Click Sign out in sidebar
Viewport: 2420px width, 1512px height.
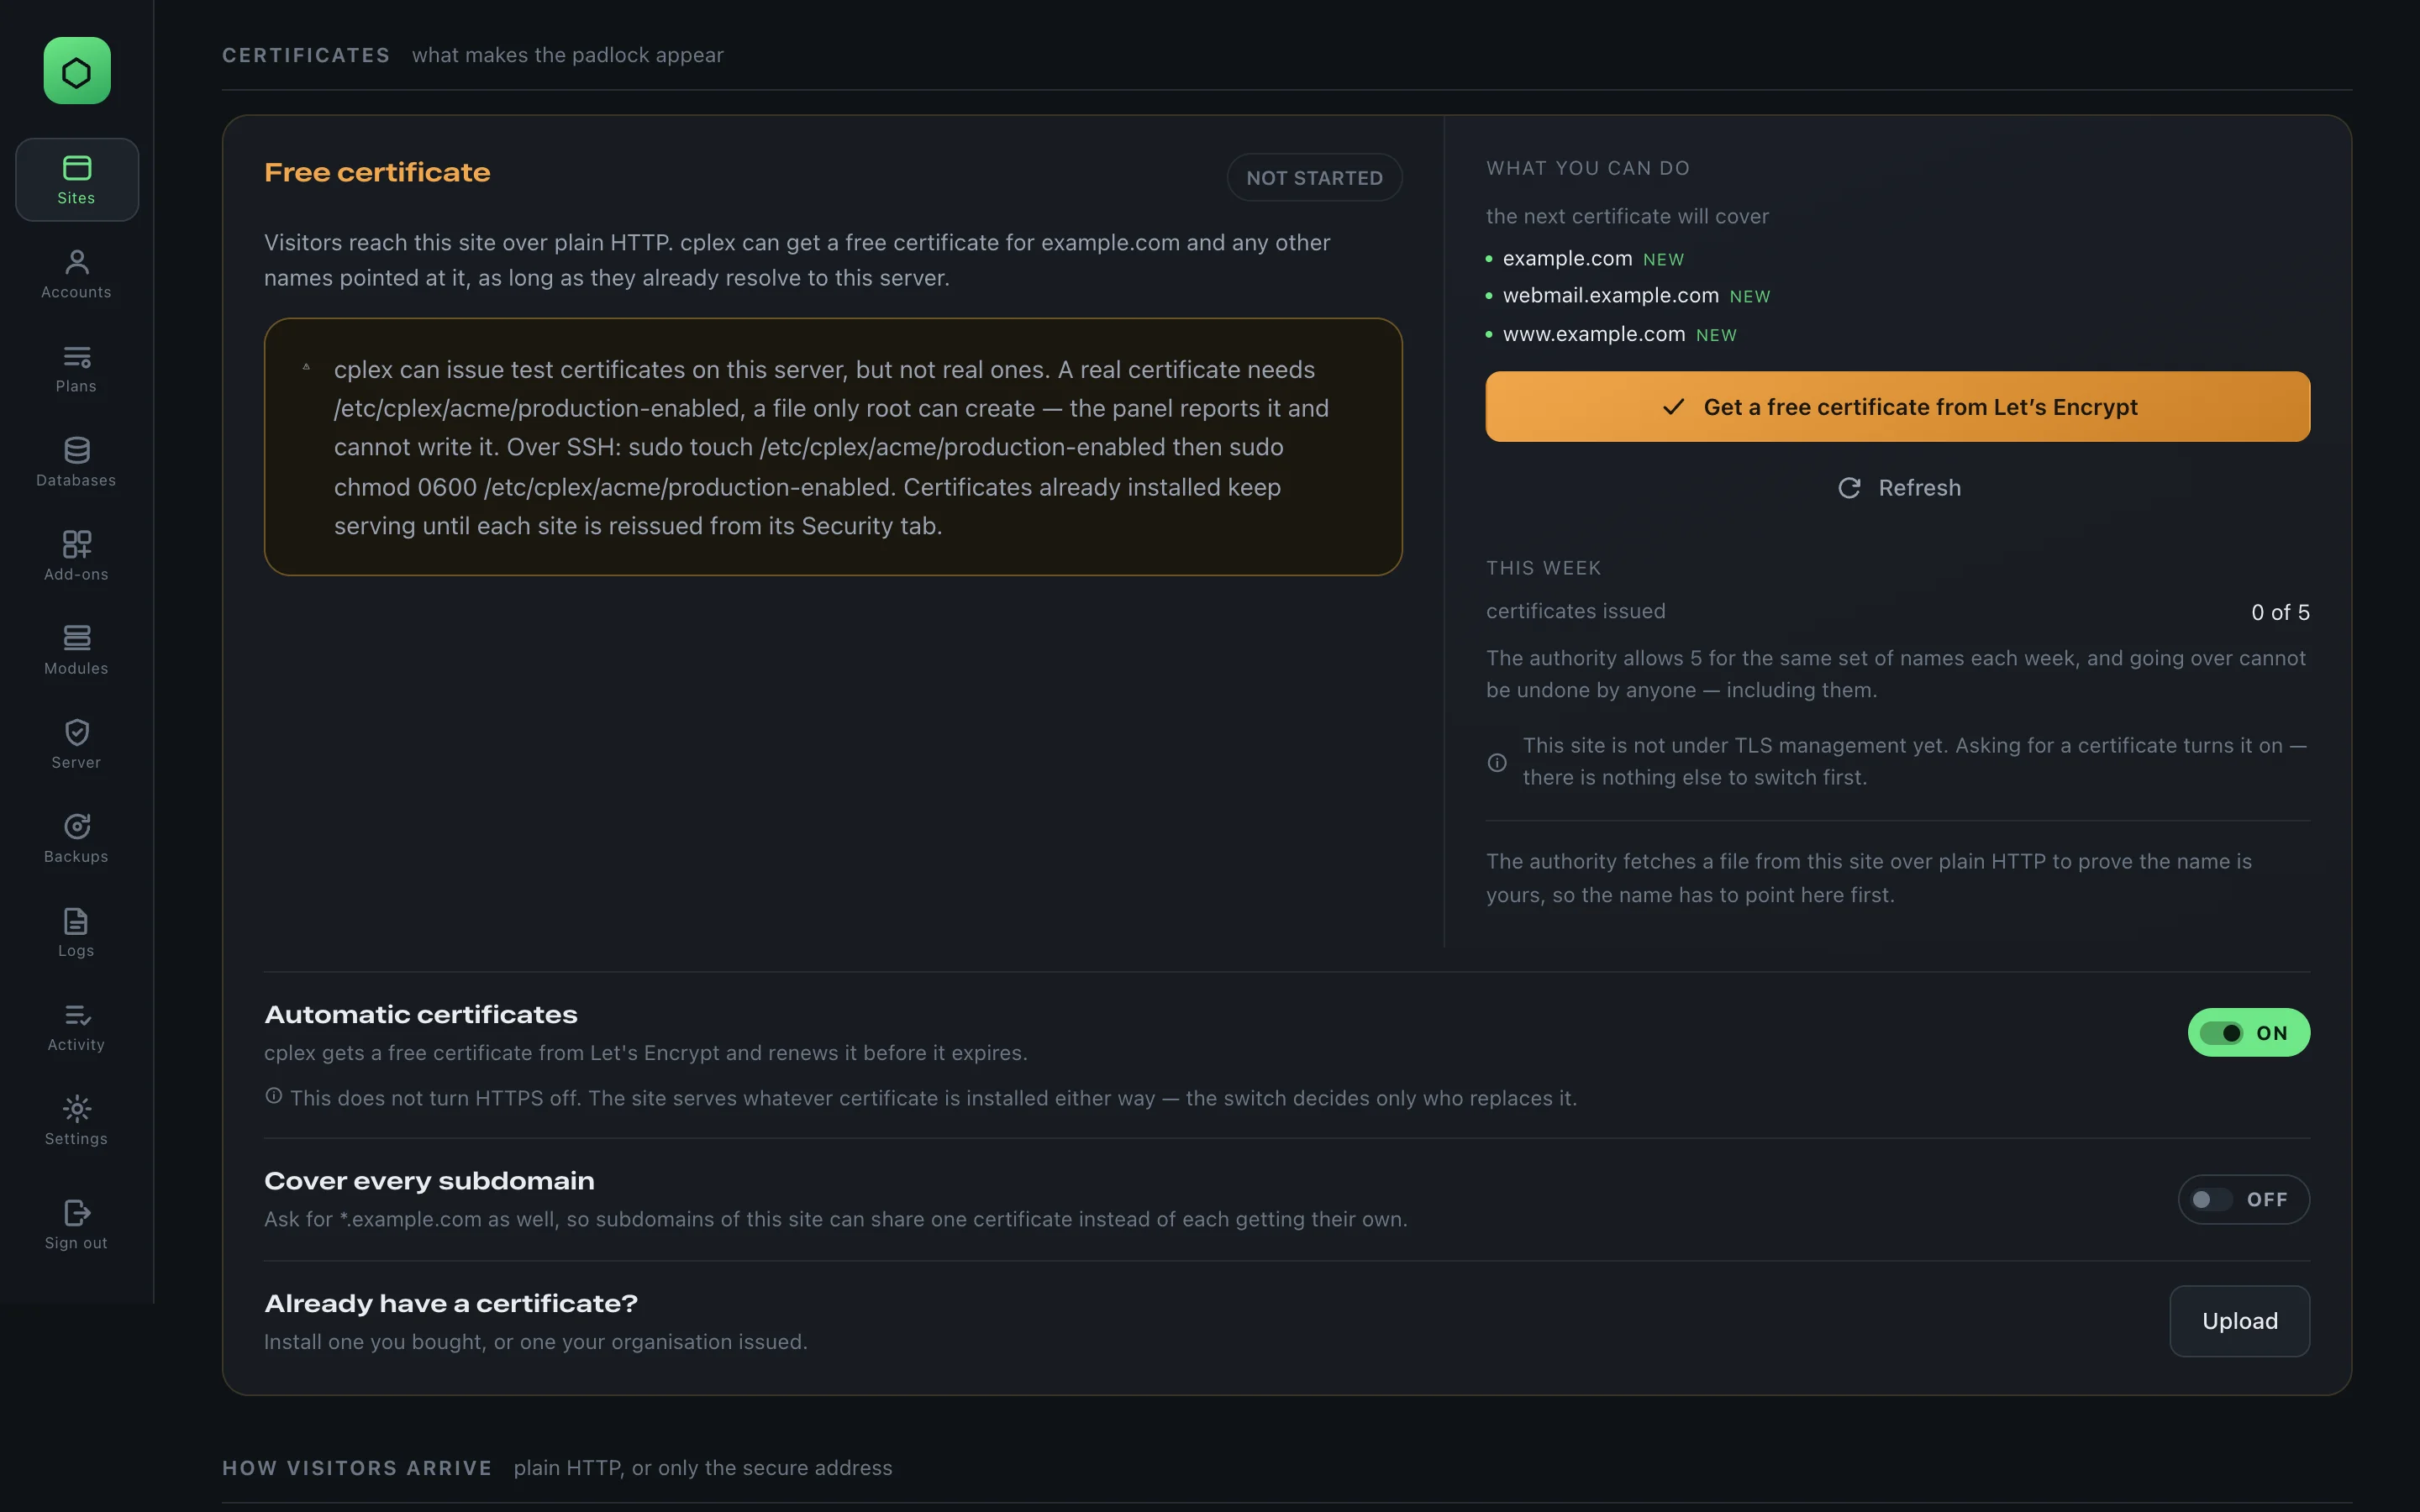click(x=77, y=1224)
